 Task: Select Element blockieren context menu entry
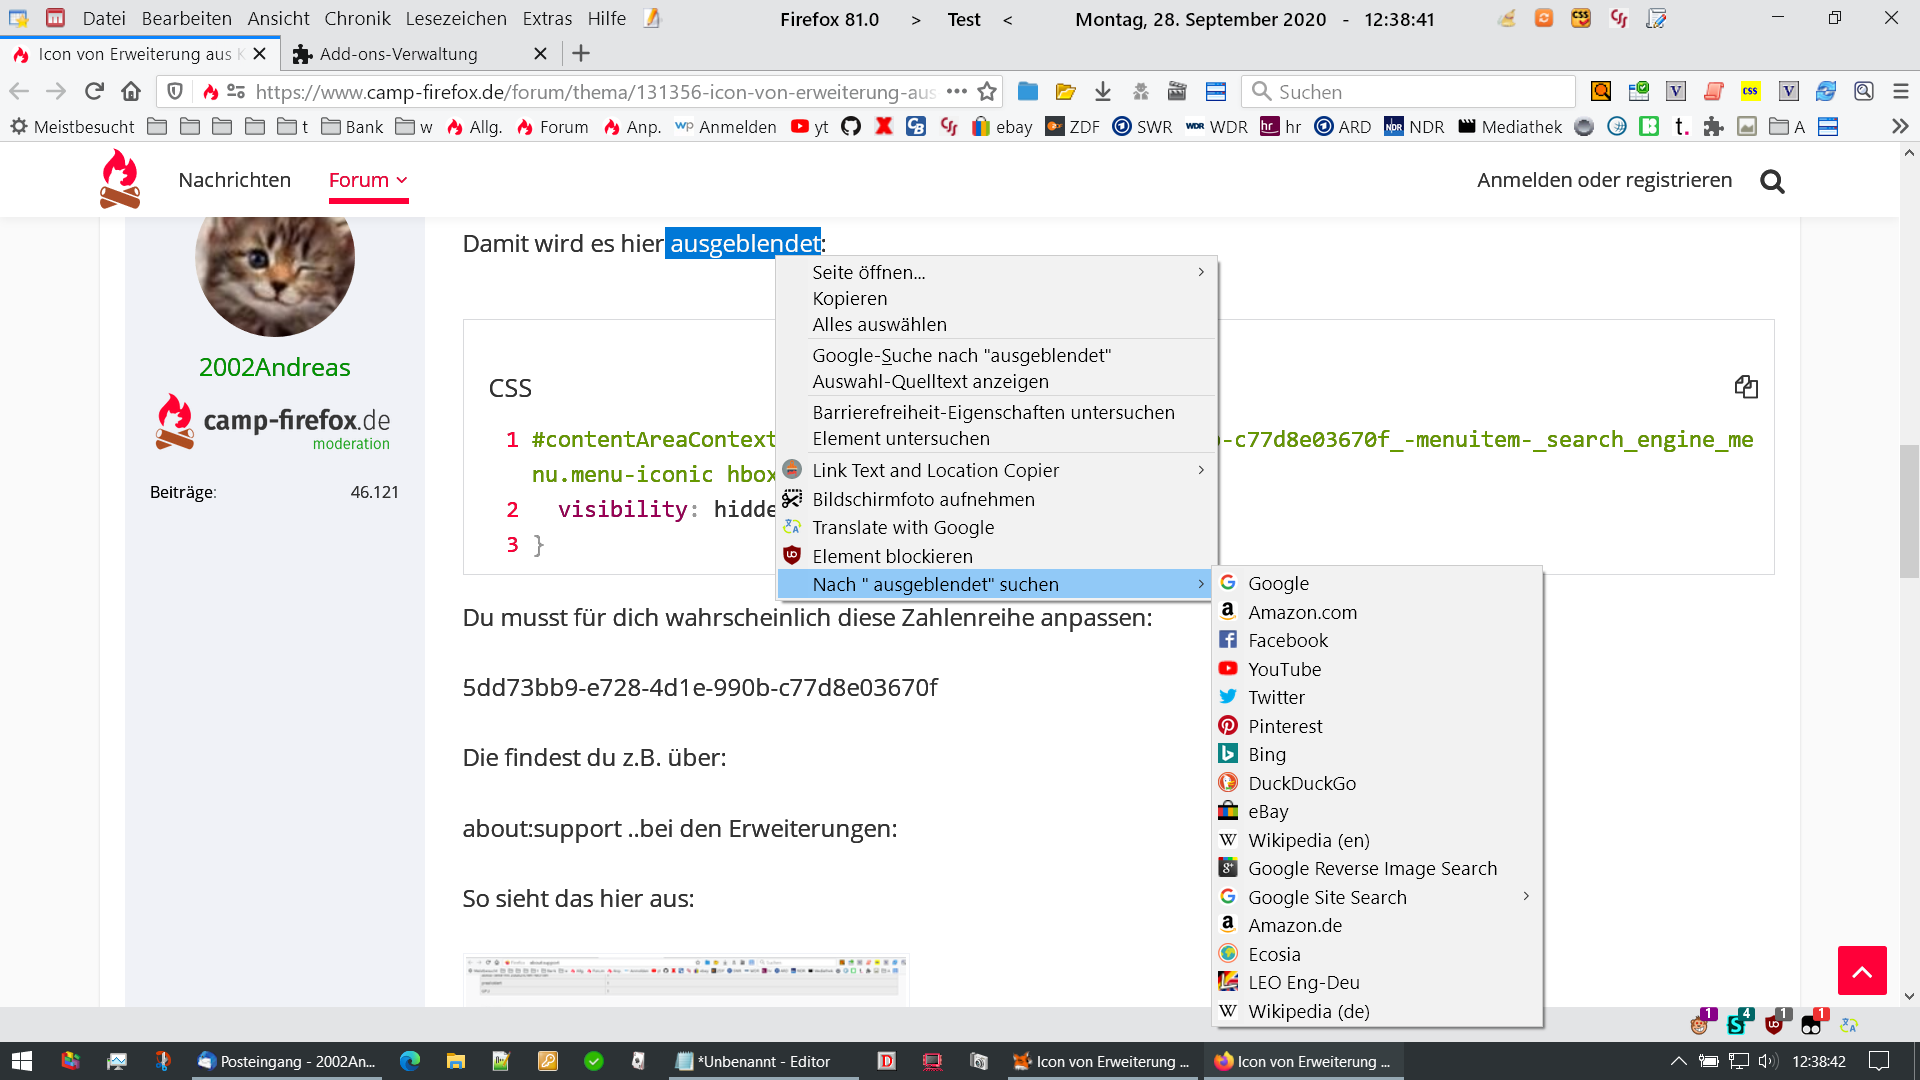pyautogui.click(x=892, y=556)
